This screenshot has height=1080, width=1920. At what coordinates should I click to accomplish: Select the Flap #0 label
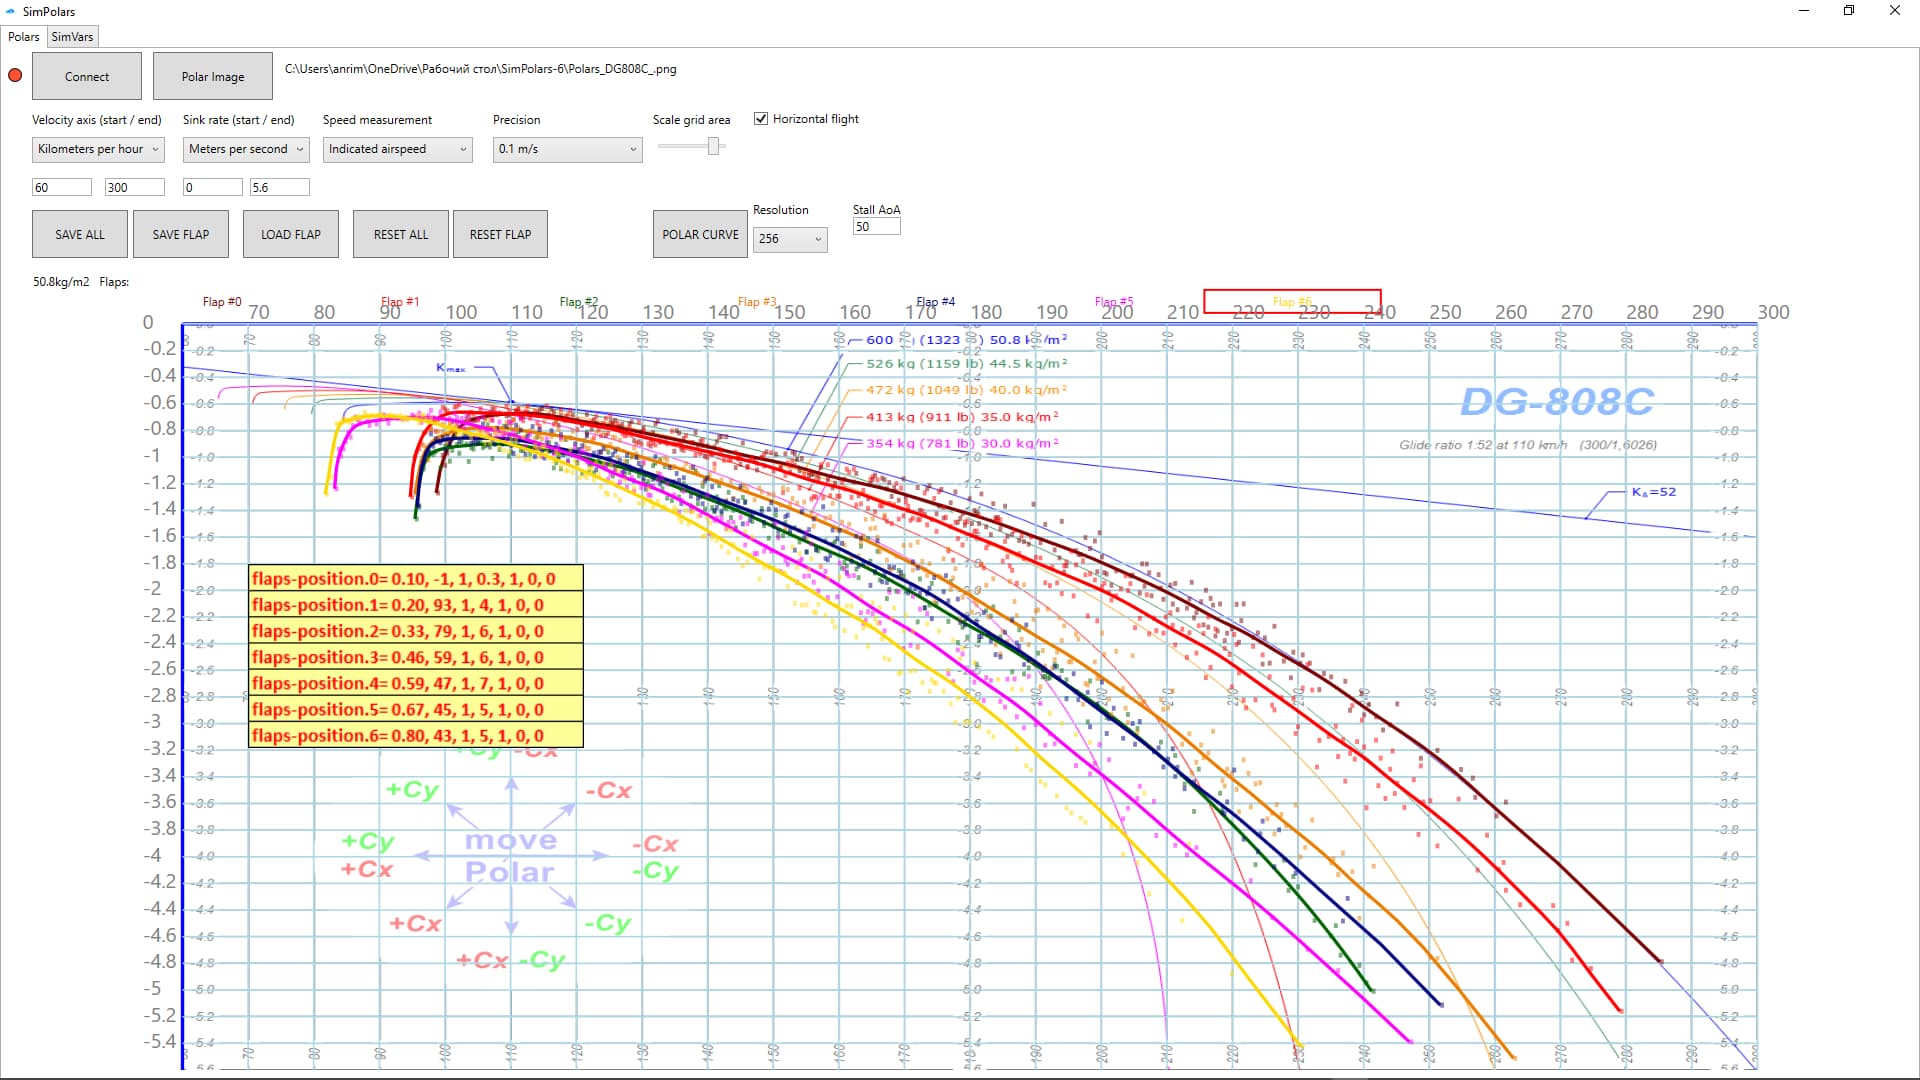(x=222, y=301)
